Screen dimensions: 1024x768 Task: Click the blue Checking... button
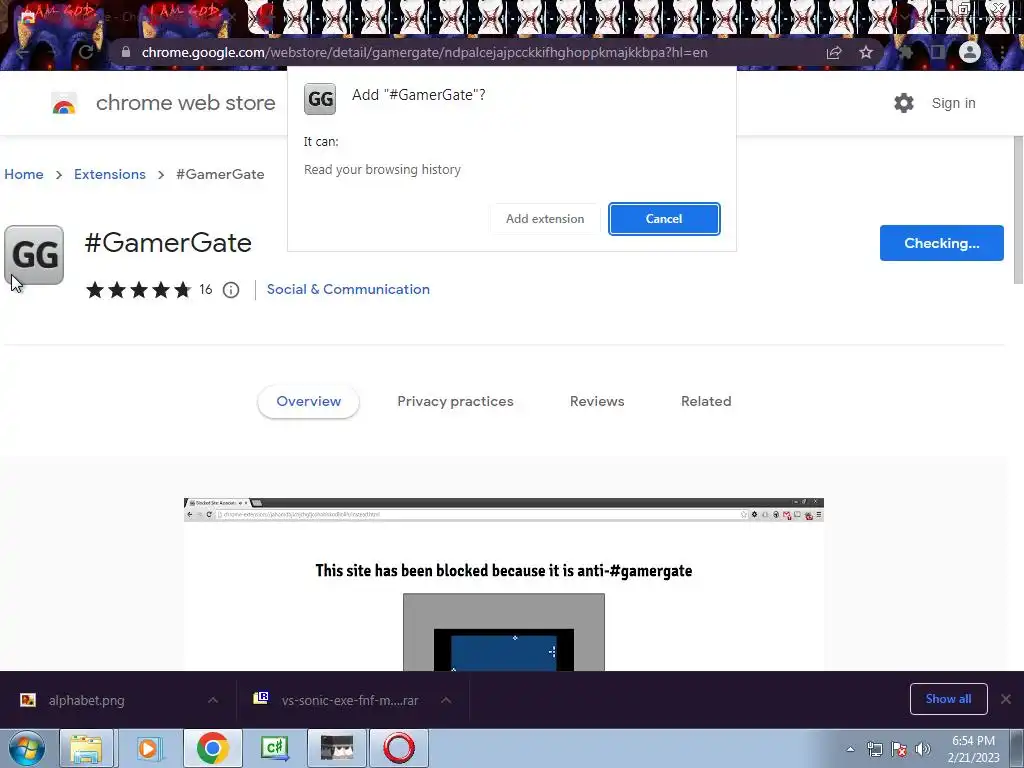pyautogui.click(x=942, y=243)
